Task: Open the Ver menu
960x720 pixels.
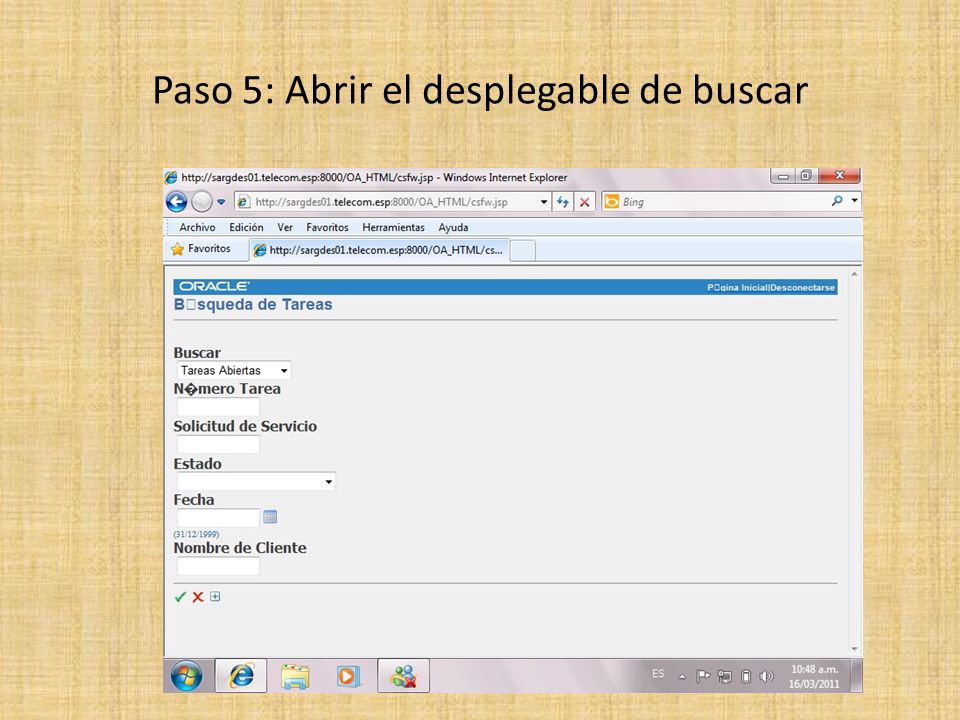Action: (285, 227)
